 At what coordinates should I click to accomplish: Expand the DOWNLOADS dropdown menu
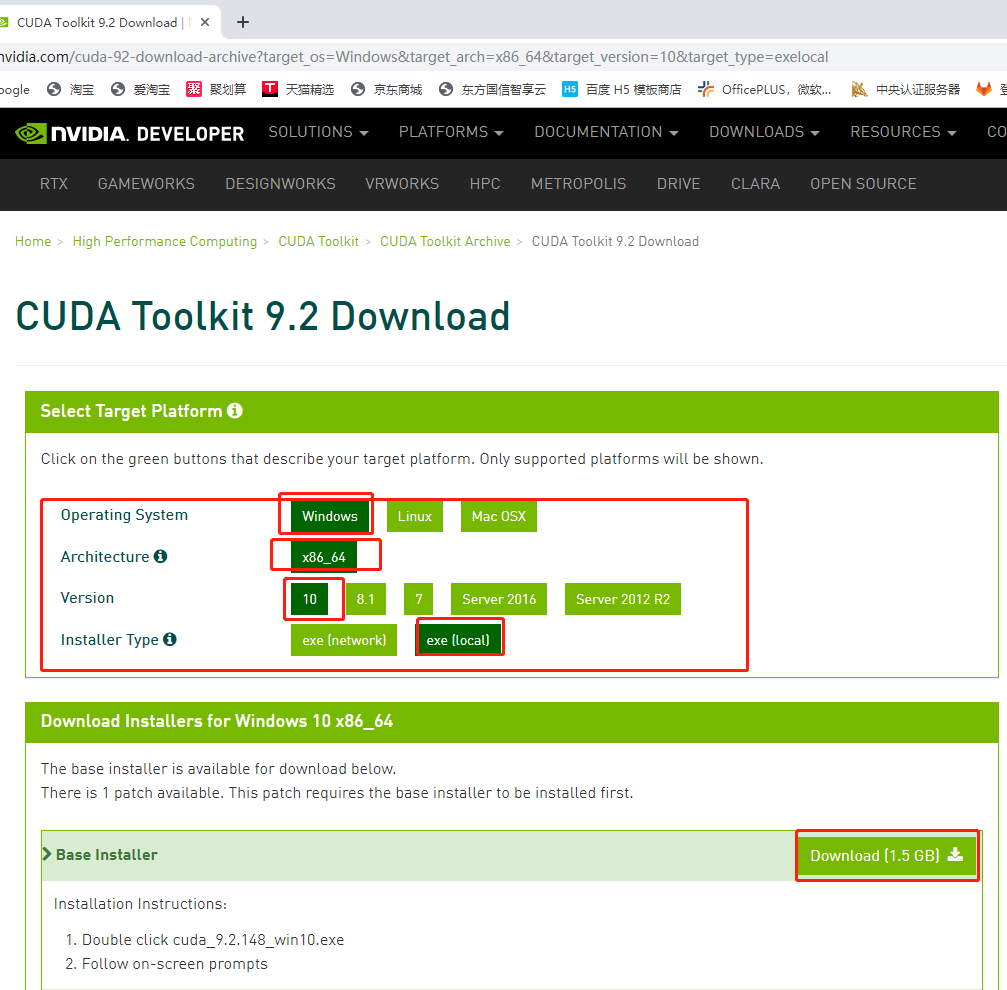(x=764, y=132)
